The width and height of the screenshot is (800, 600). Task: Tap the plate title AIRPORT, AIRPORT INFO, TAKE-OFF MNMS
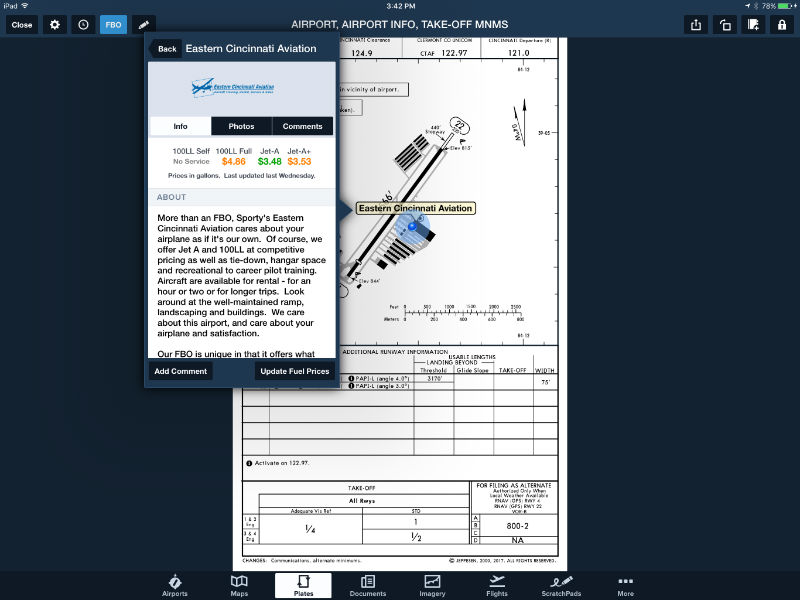[399, 24]
